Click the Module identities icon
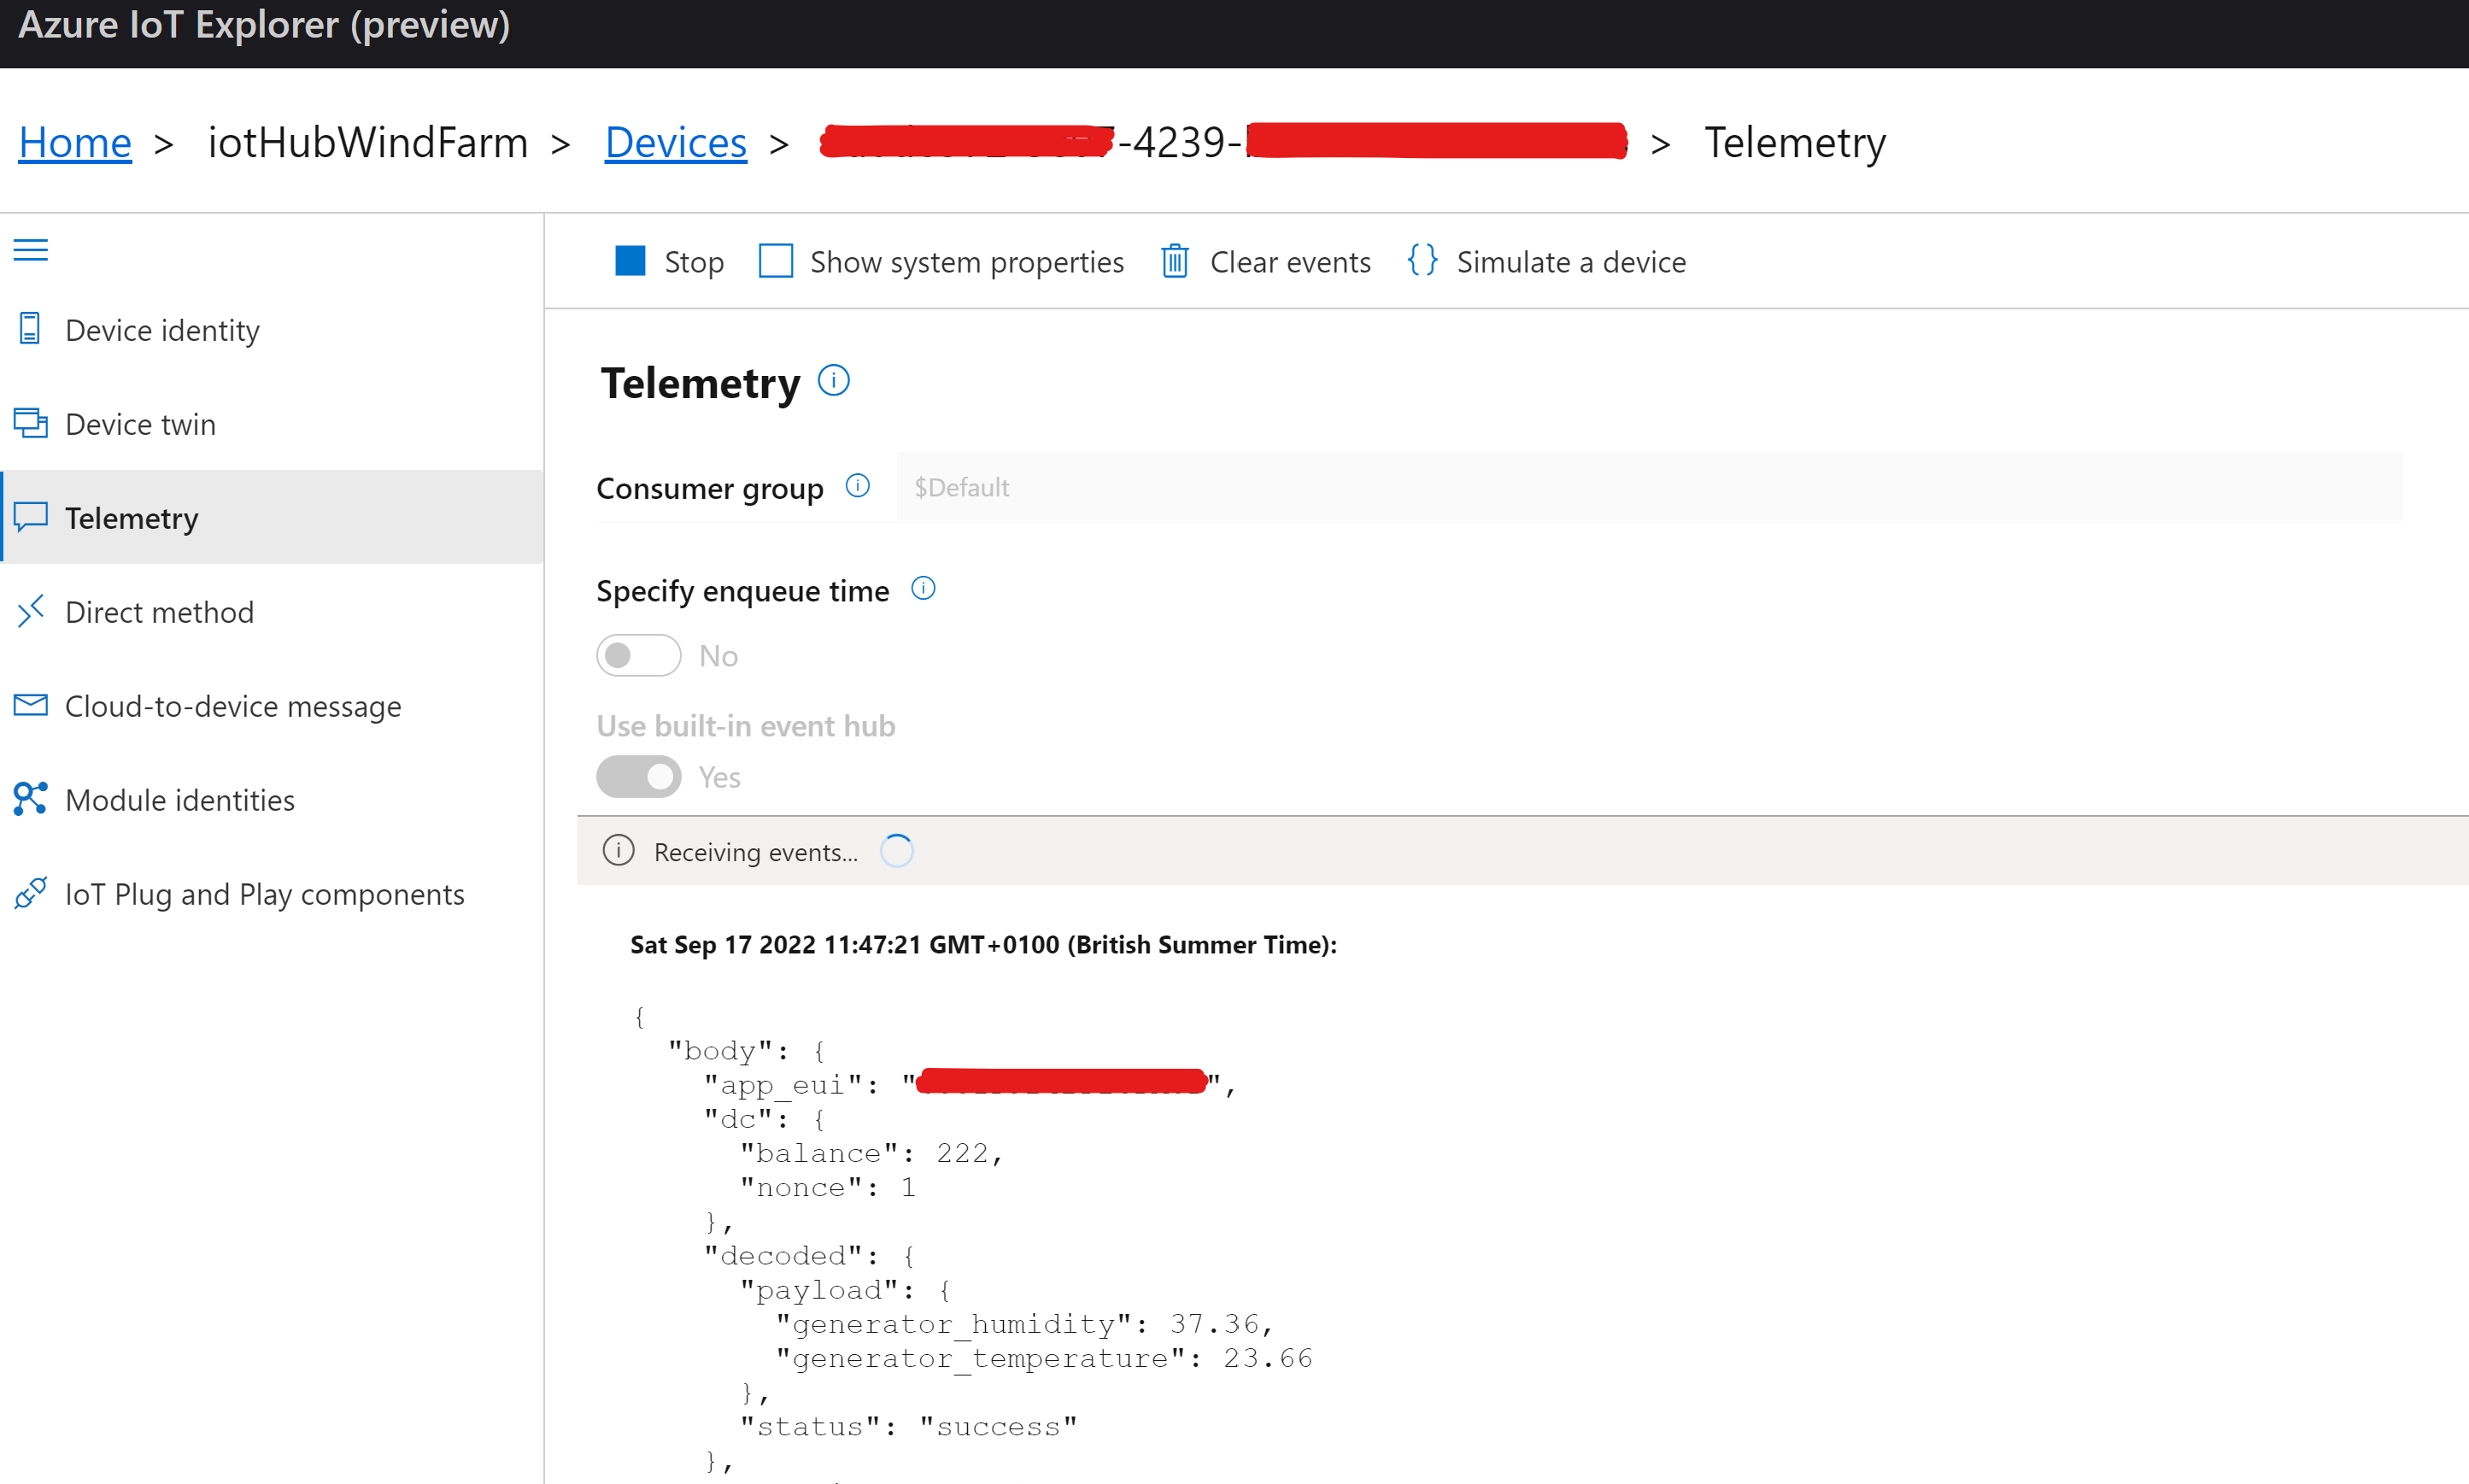This screenshot has width=2469, height=1484. point(30,799)
